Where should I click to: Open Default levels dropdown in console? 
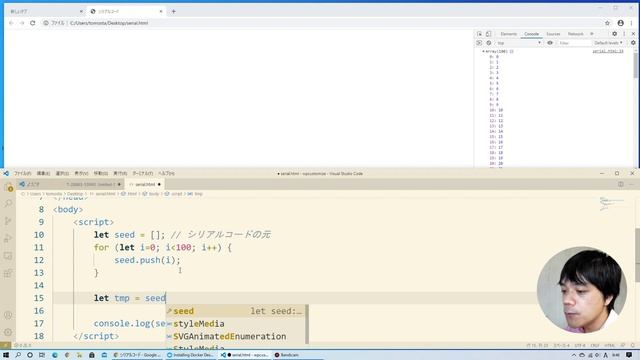[x=608, y=43]
